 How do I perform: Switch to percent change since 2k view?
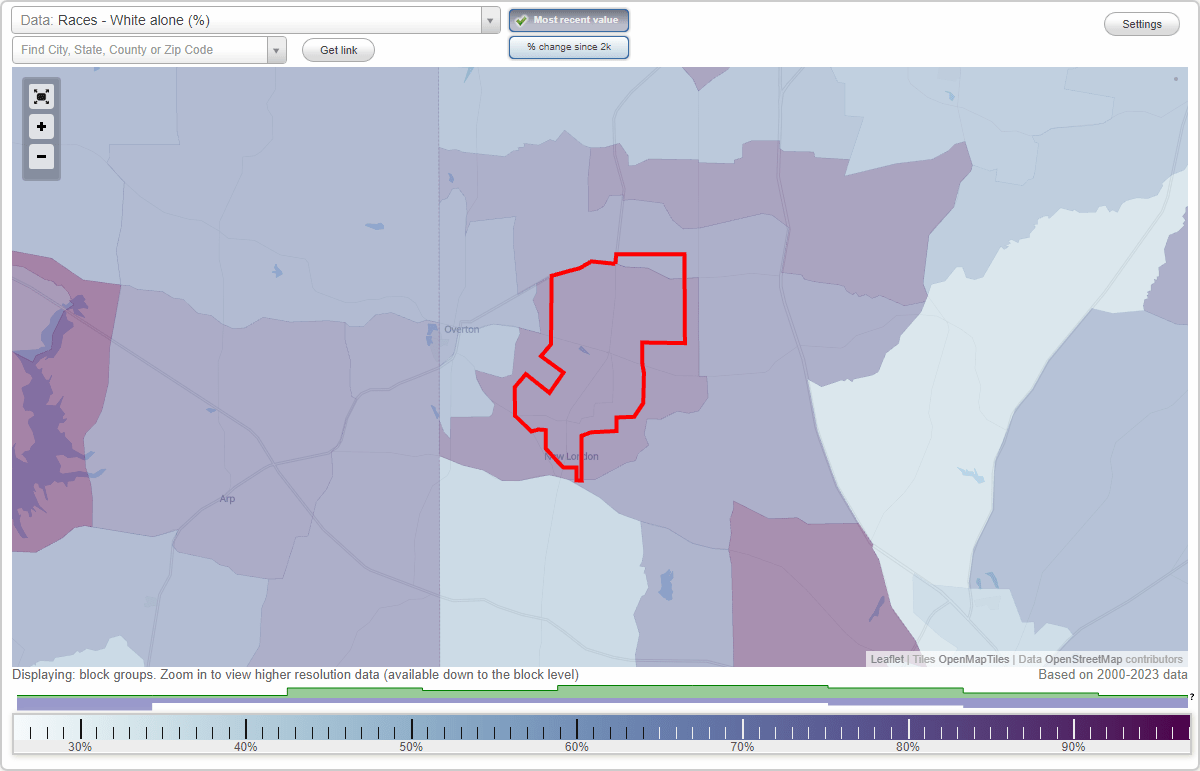point(568,46)
